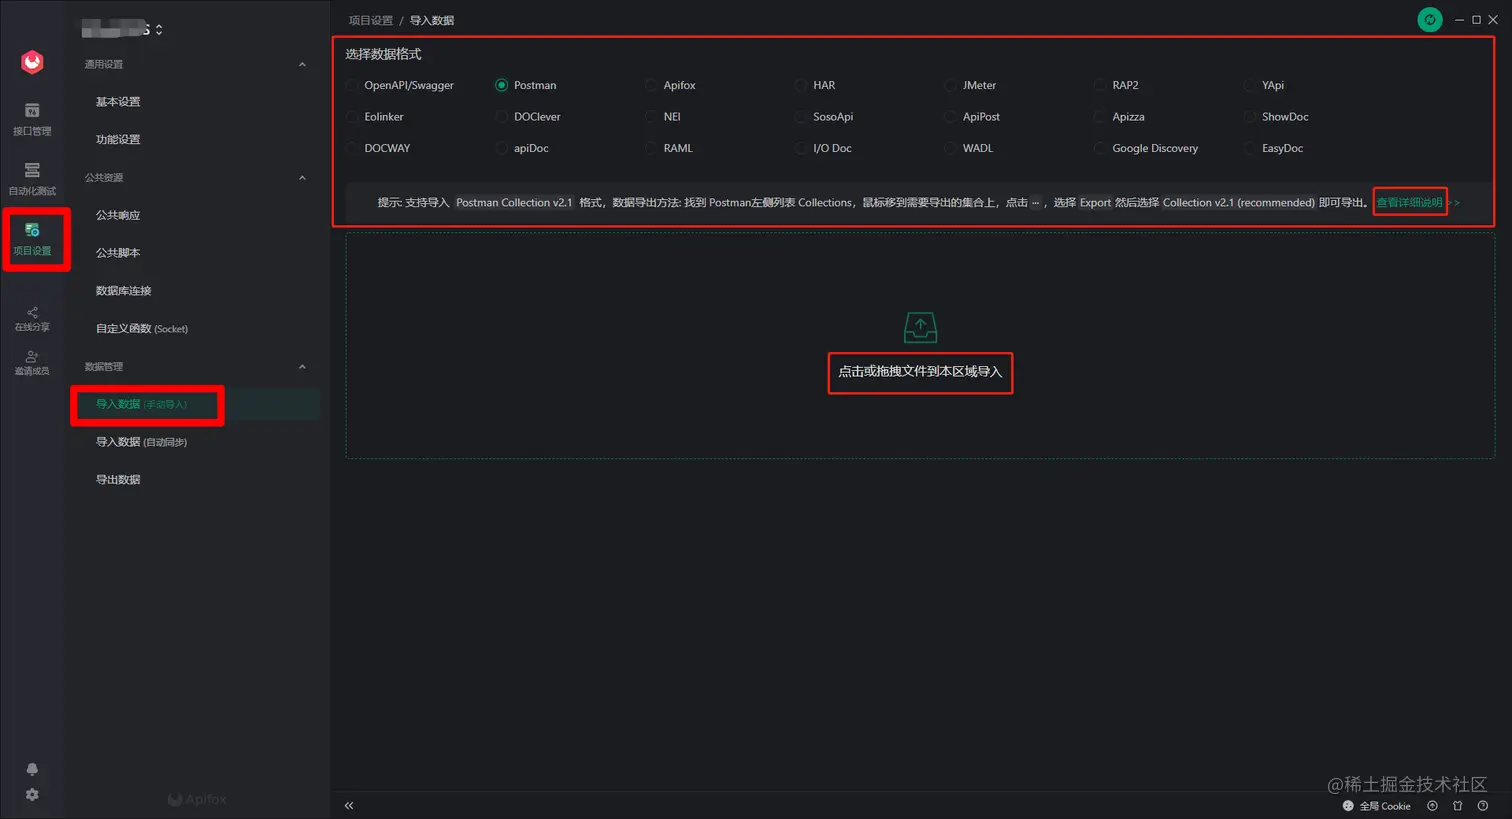
Task: Click the upload arrow status icon
Action: pyautogui.click(x=1432, y=806)
